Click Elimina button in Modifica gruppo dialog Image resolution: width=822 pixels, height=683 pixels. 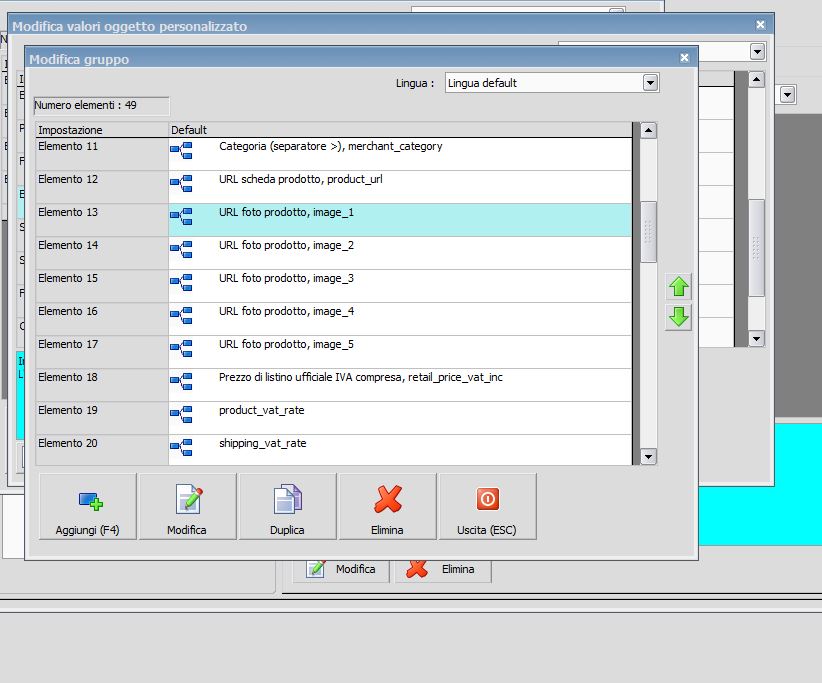click(387, 506)
